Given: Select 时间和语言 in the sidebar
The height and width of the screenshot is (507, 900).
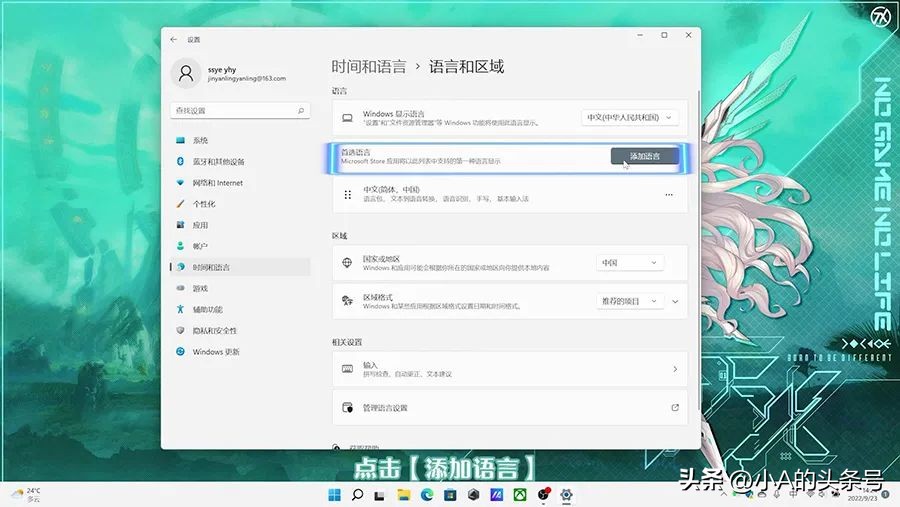Looking at the screenshot, I should (x=240, y=267).
